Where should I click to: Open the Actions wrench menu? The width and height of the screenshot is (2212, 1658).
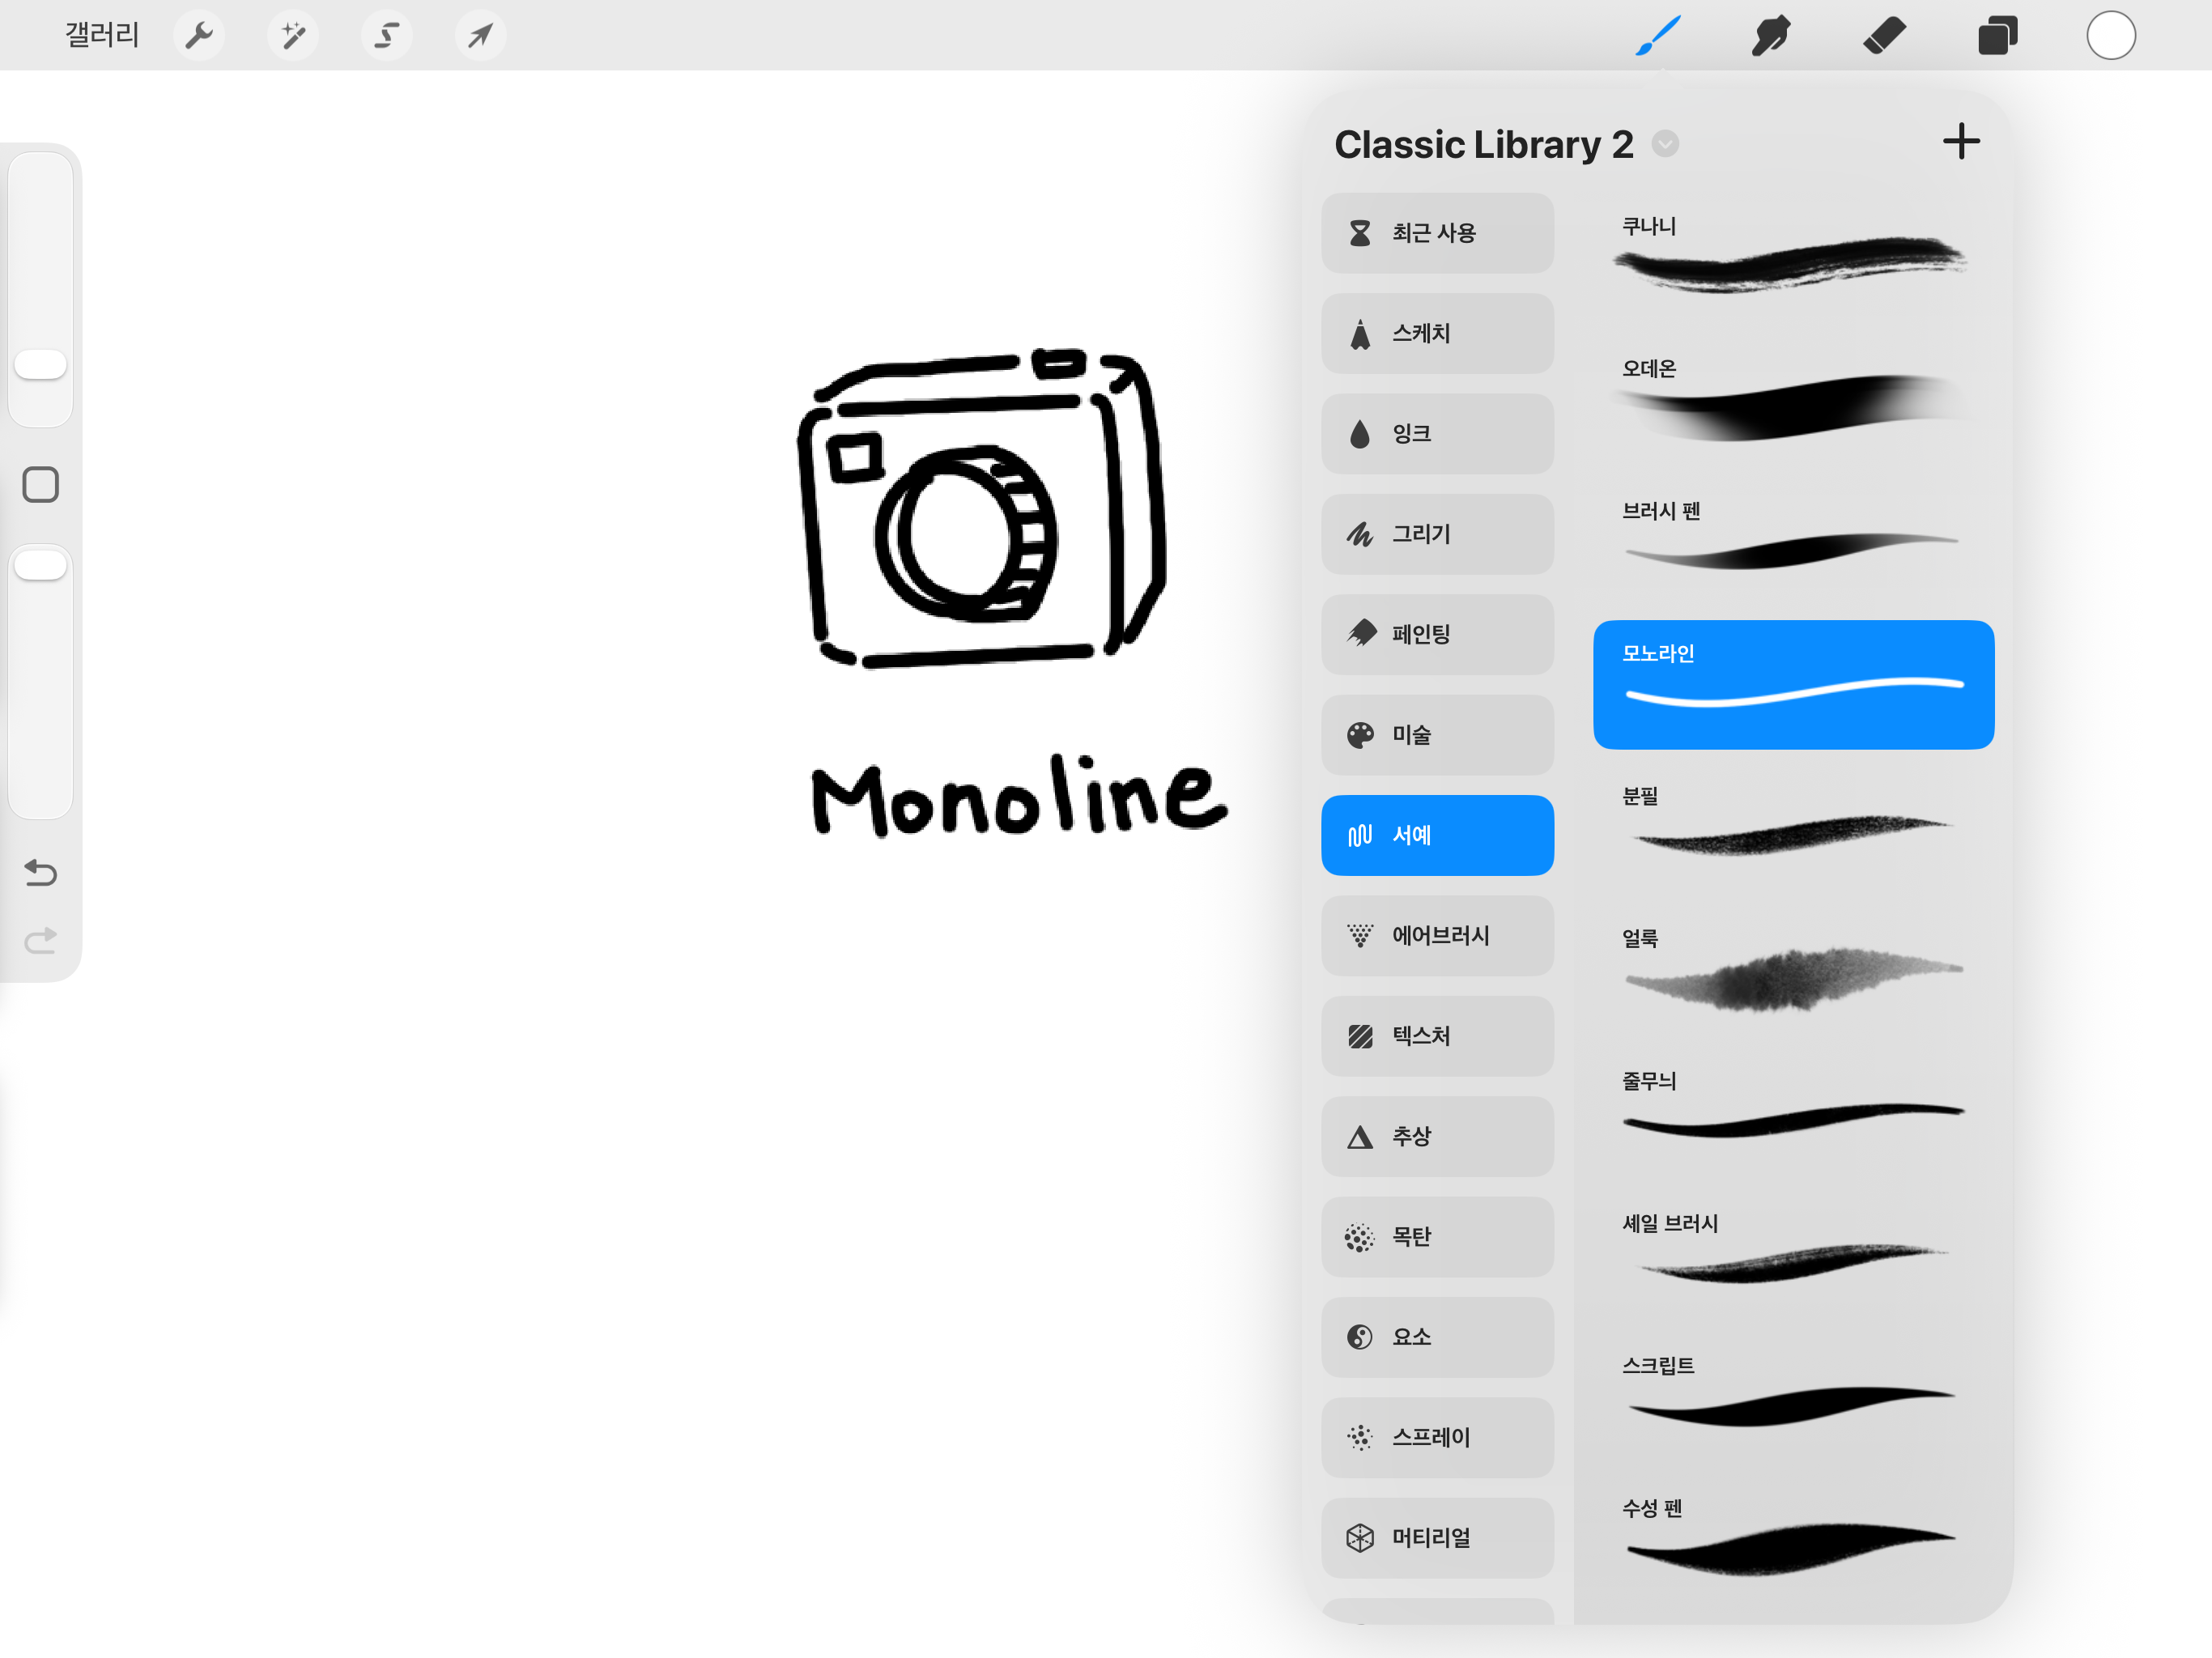coord(199,36)
